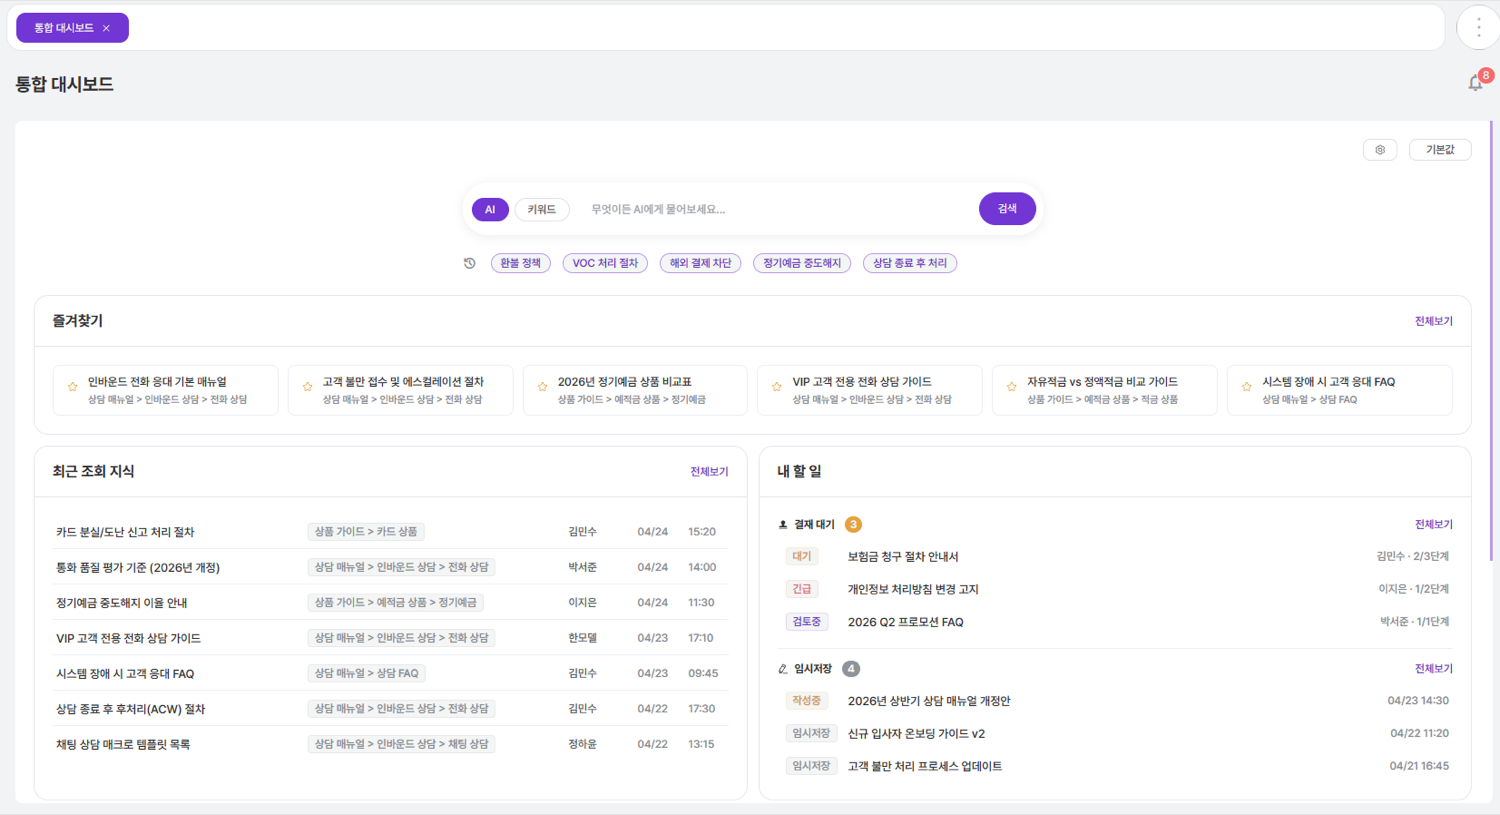The height and width of the screenshot is (815, 1500).
Task: Focus the AI search input field
Action: 778,209
